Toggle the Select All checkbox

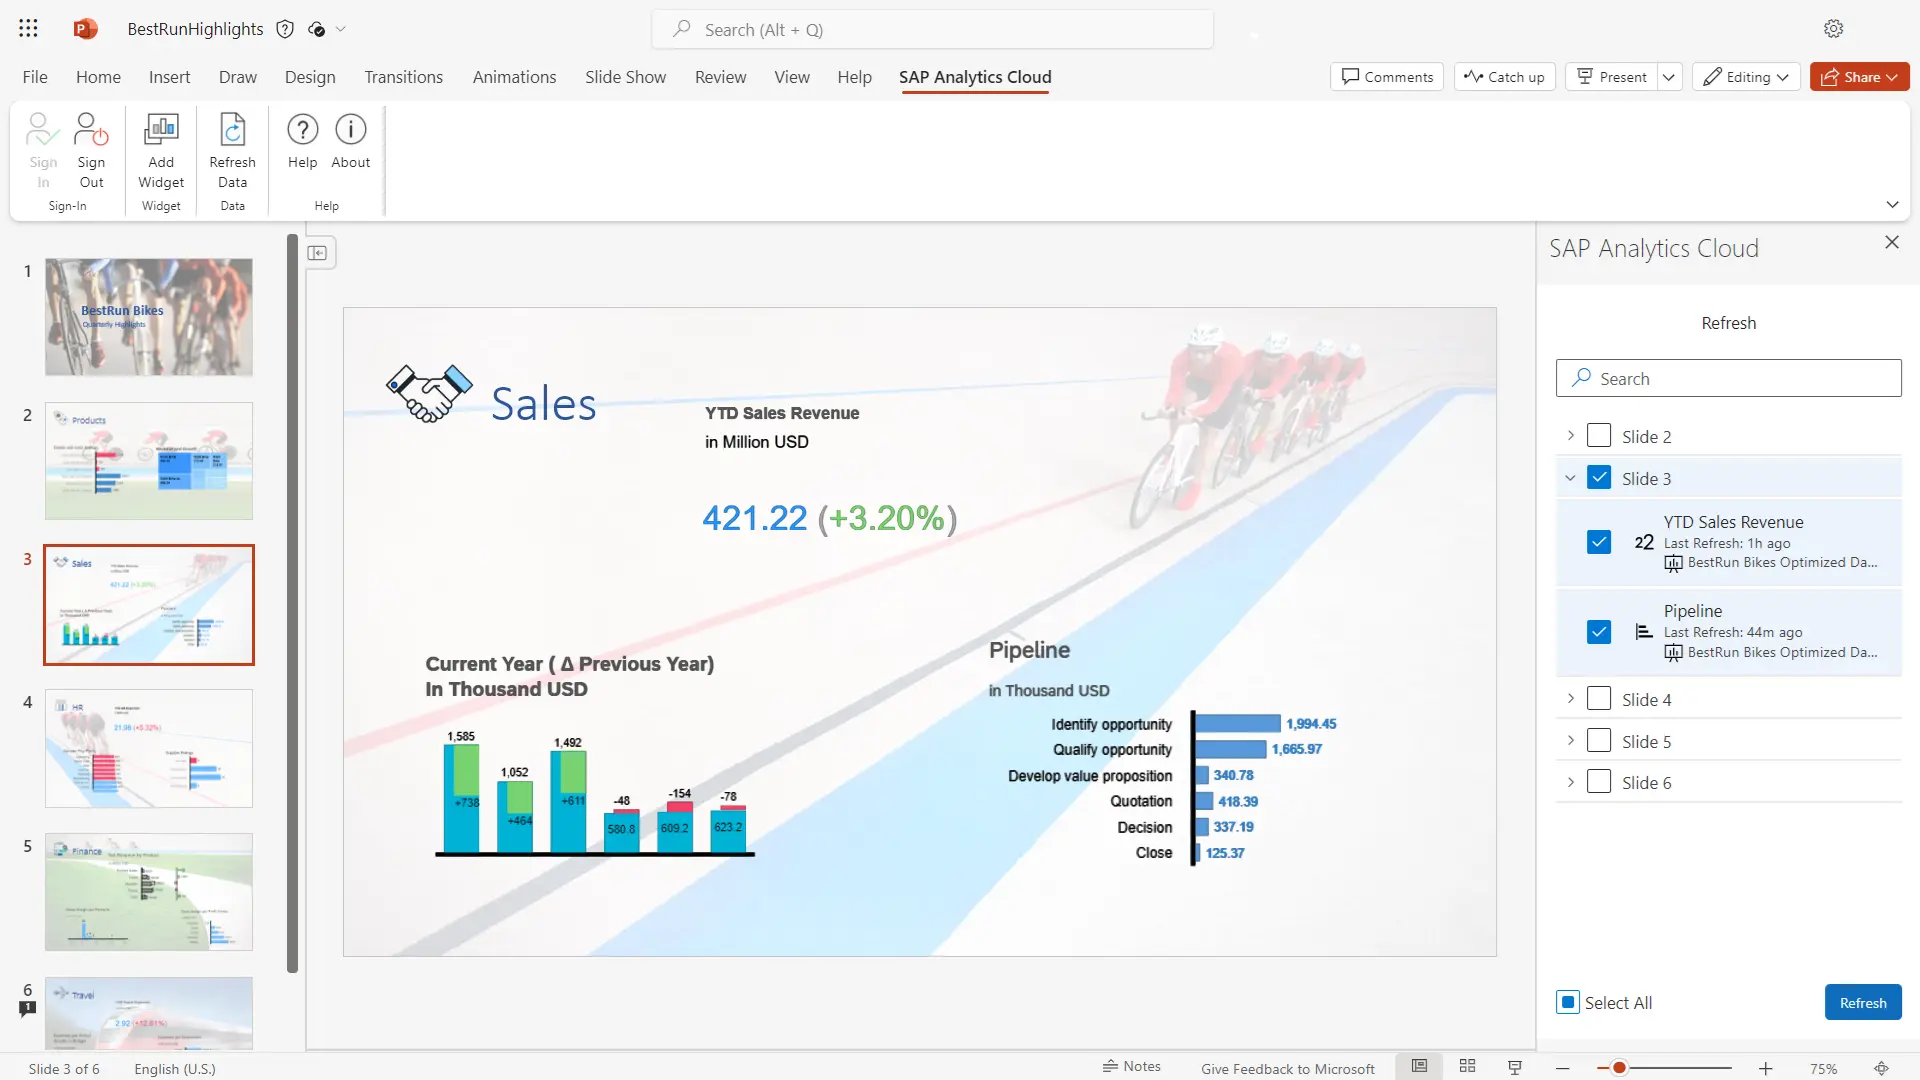click(x=1568, y=1002)
